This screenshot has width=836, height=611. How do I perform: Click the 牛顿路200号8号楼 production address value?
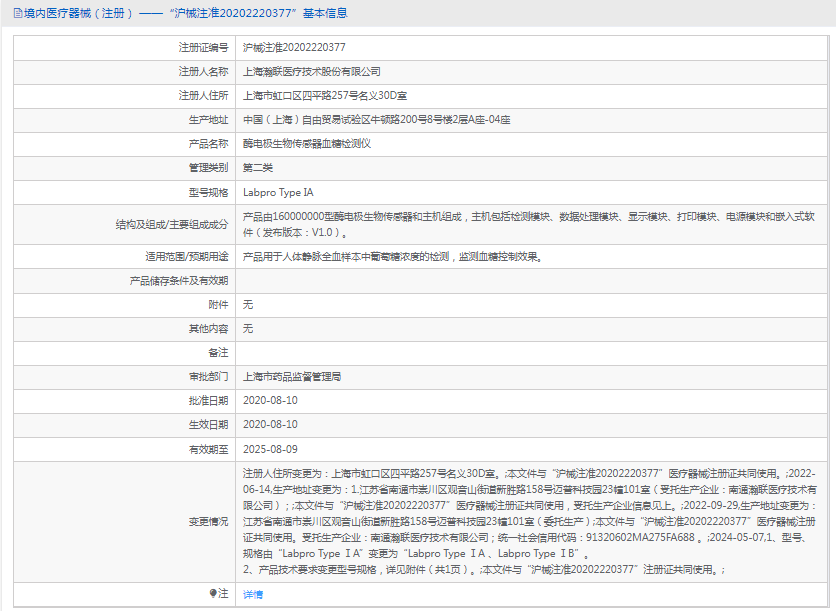(376, 119)
